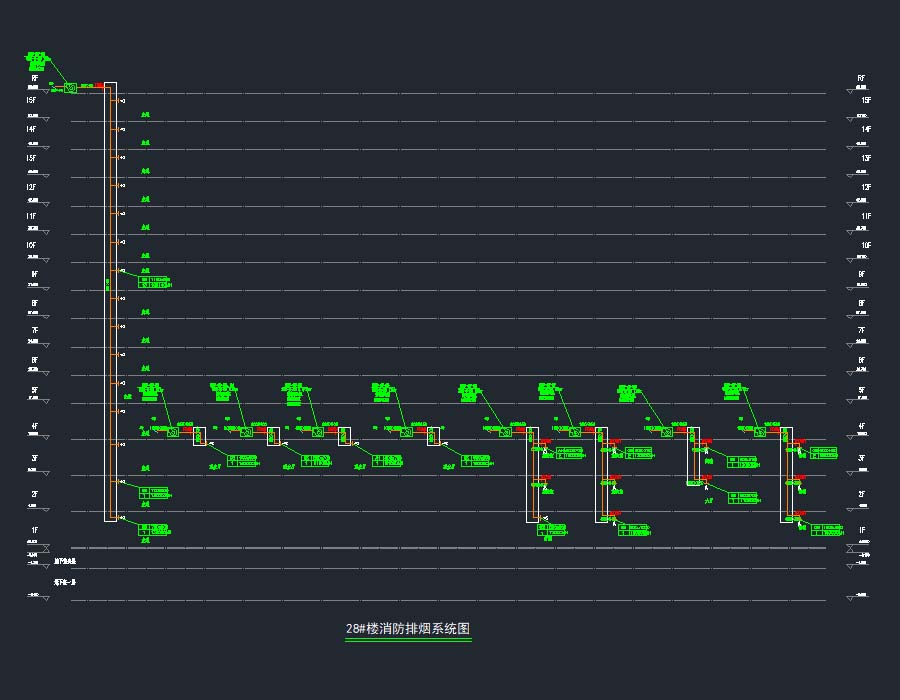Click the 12F floor label on the right

tap(866, 188)
